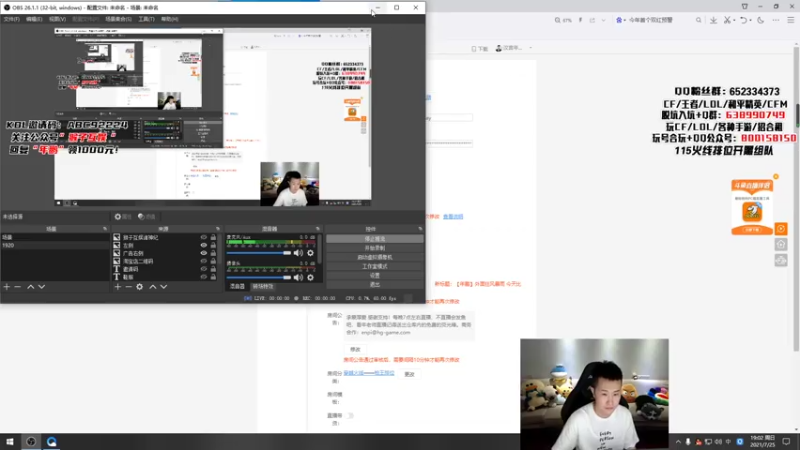Image resolution: width=800 pixels, height=450 pixels.
Task: Select the 1920 scene in the scenes list
Action: pos(55,245)
